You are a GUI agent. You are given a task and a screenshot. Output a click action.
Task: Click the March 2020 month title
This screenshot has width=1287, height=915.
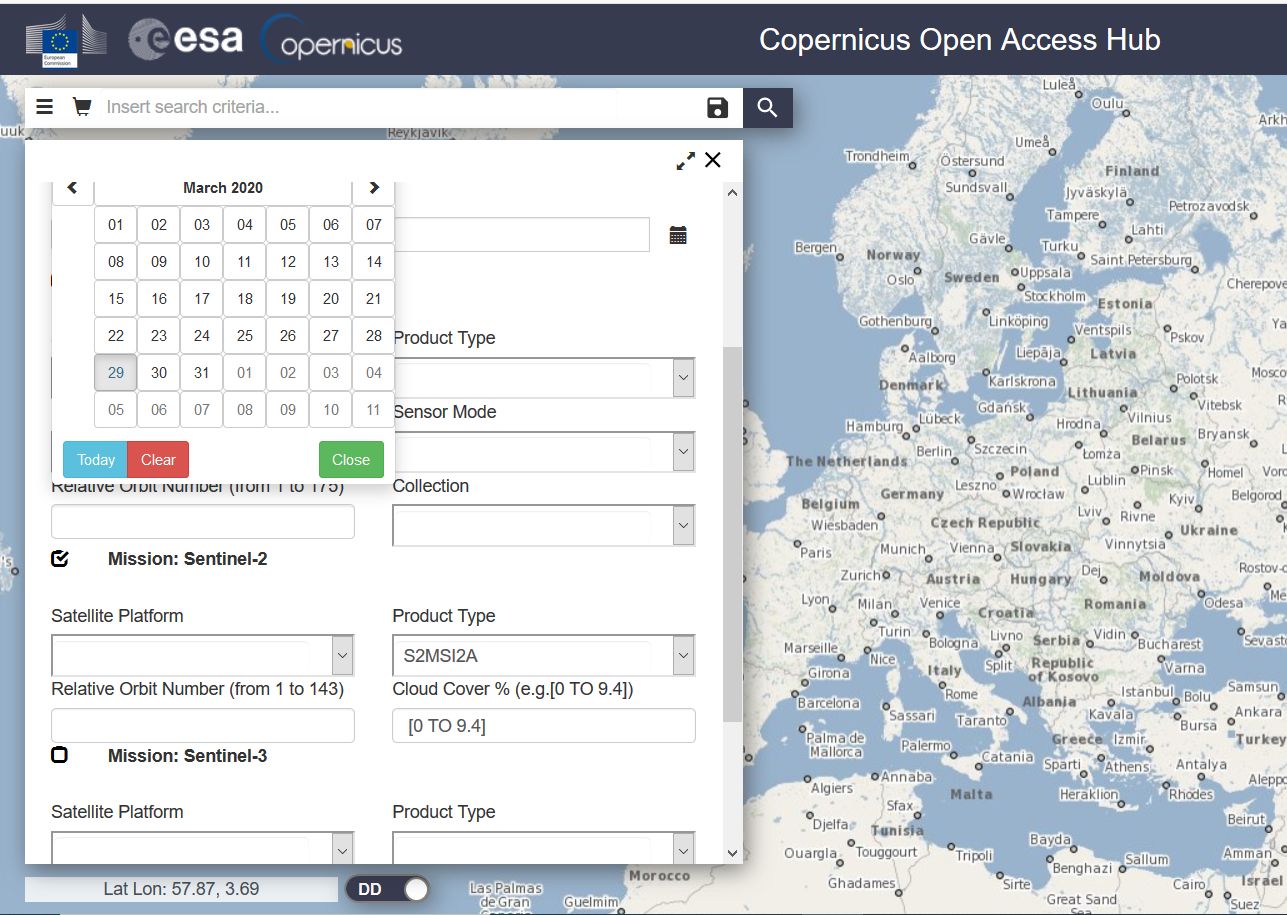223,188
